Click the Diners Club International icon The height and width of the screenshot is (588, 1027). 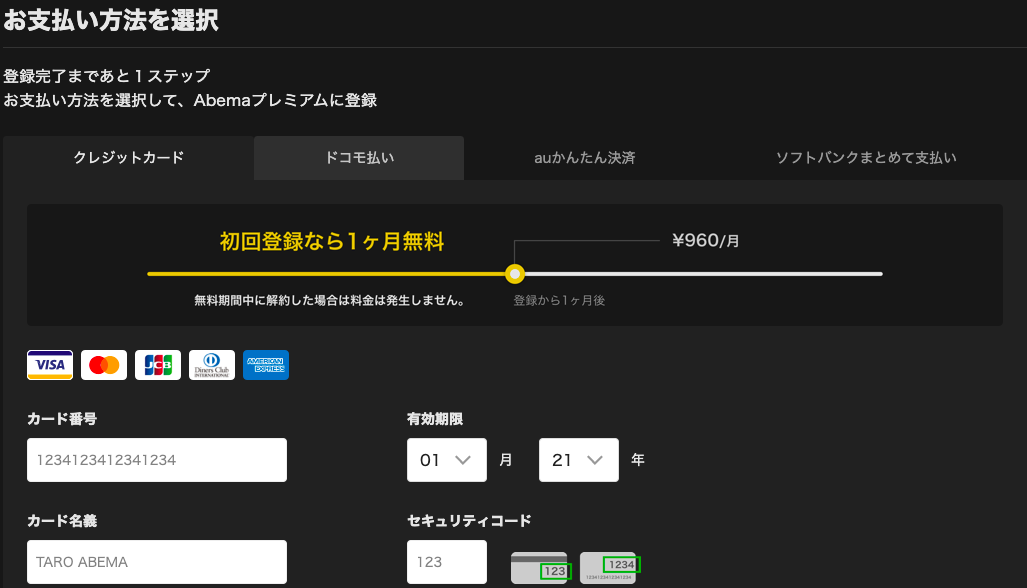[x=212, y=365]
